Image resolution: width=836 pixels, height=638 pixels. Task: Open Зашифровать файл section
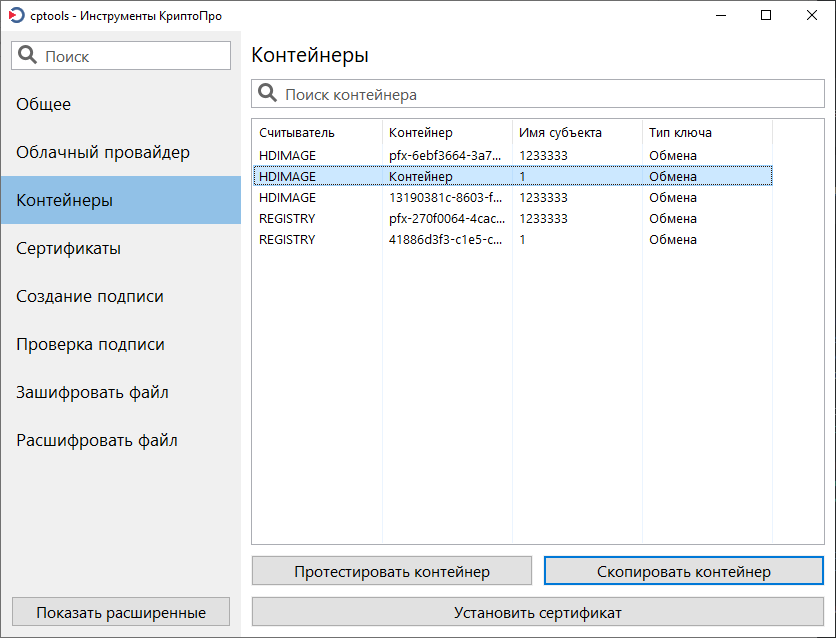tap(92, 392)
